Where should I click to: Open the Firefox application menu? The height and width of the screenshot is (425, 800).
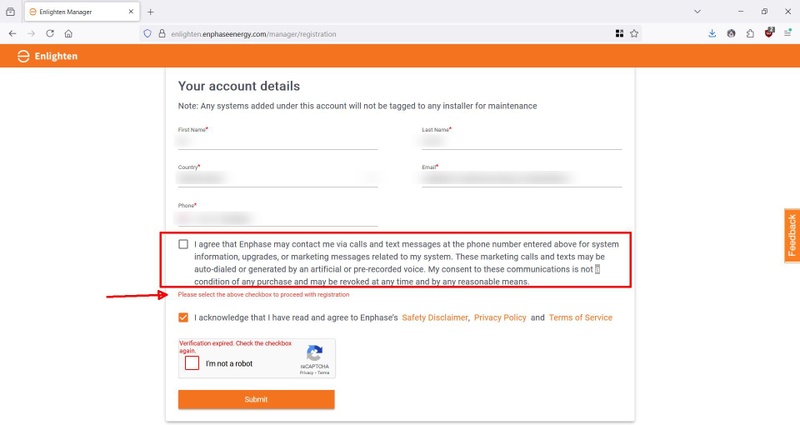click(786, 33)
